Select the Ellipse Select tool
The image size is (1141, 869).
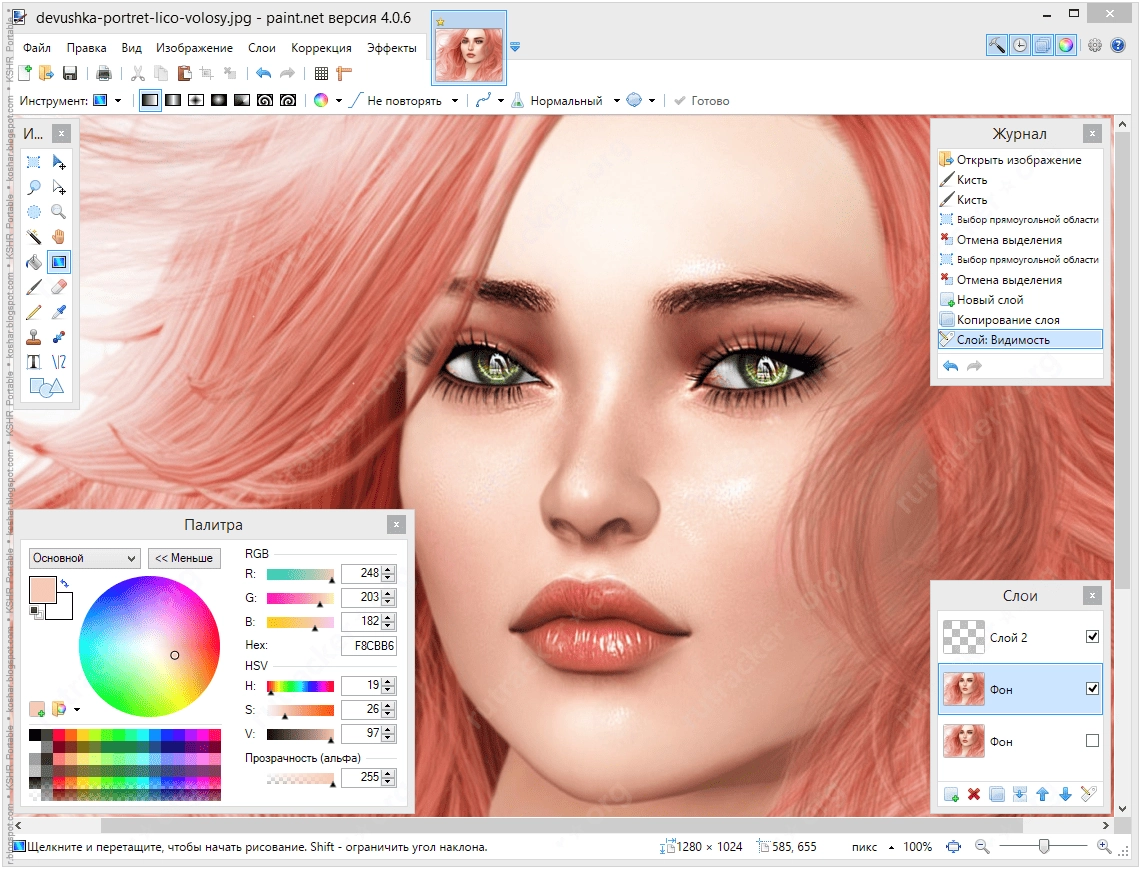pyautogui.click(x=33, y=212)
